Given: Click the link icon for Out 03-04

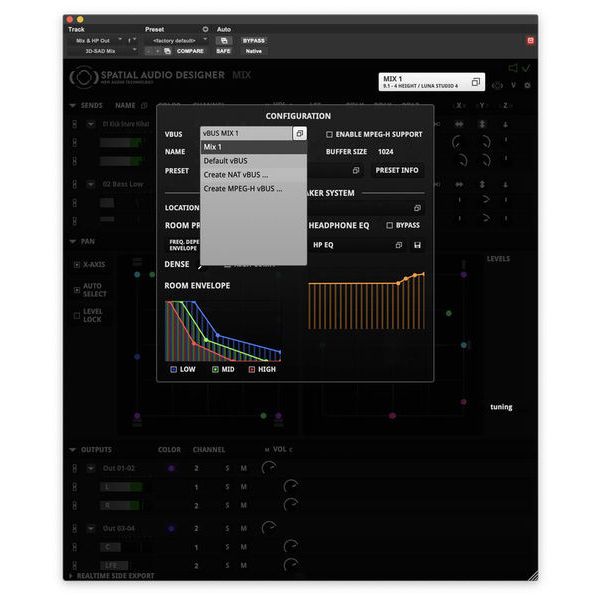Looking at the screenshot, I should click(x=75, y=528).
